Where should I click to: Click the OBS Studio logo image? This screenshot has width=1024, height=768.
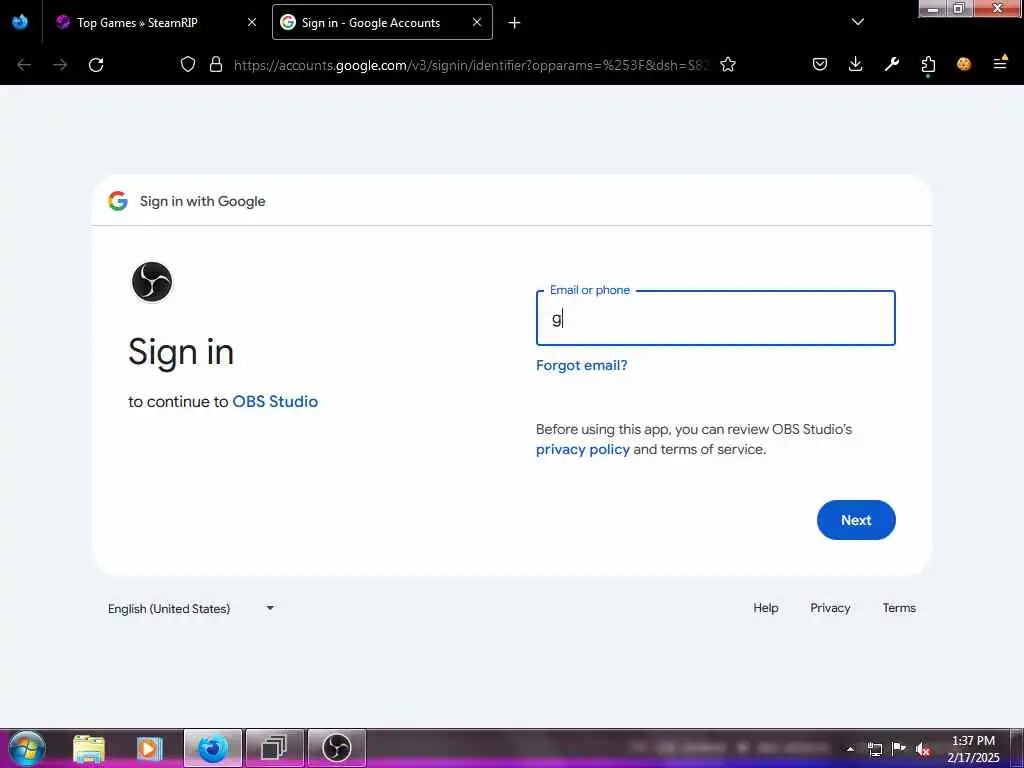pyautogui.click(x=152, y=282)
